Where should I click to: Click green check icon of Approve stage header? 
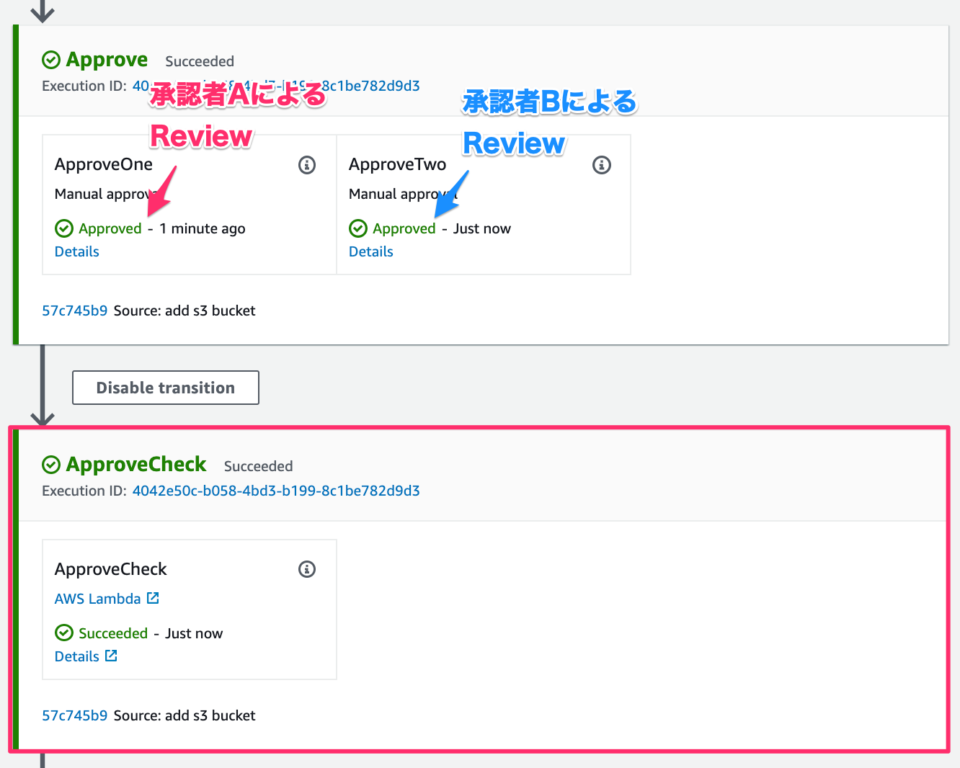[51, 60]
